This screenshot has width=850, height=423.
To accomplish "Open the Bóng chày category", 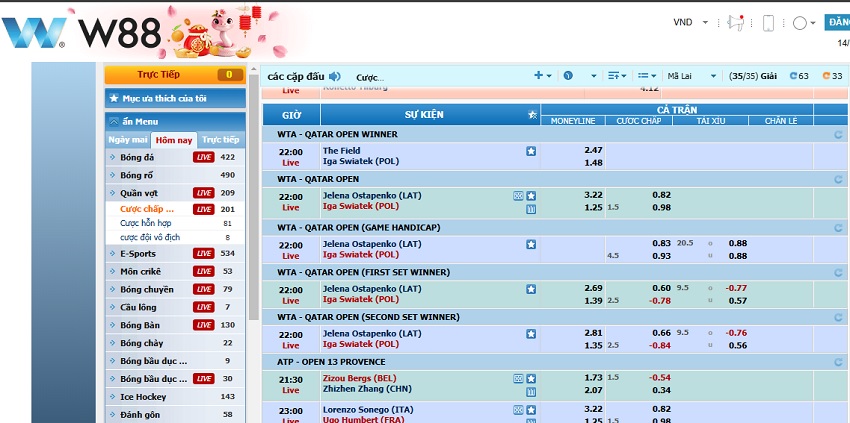I will pos(175,343).
